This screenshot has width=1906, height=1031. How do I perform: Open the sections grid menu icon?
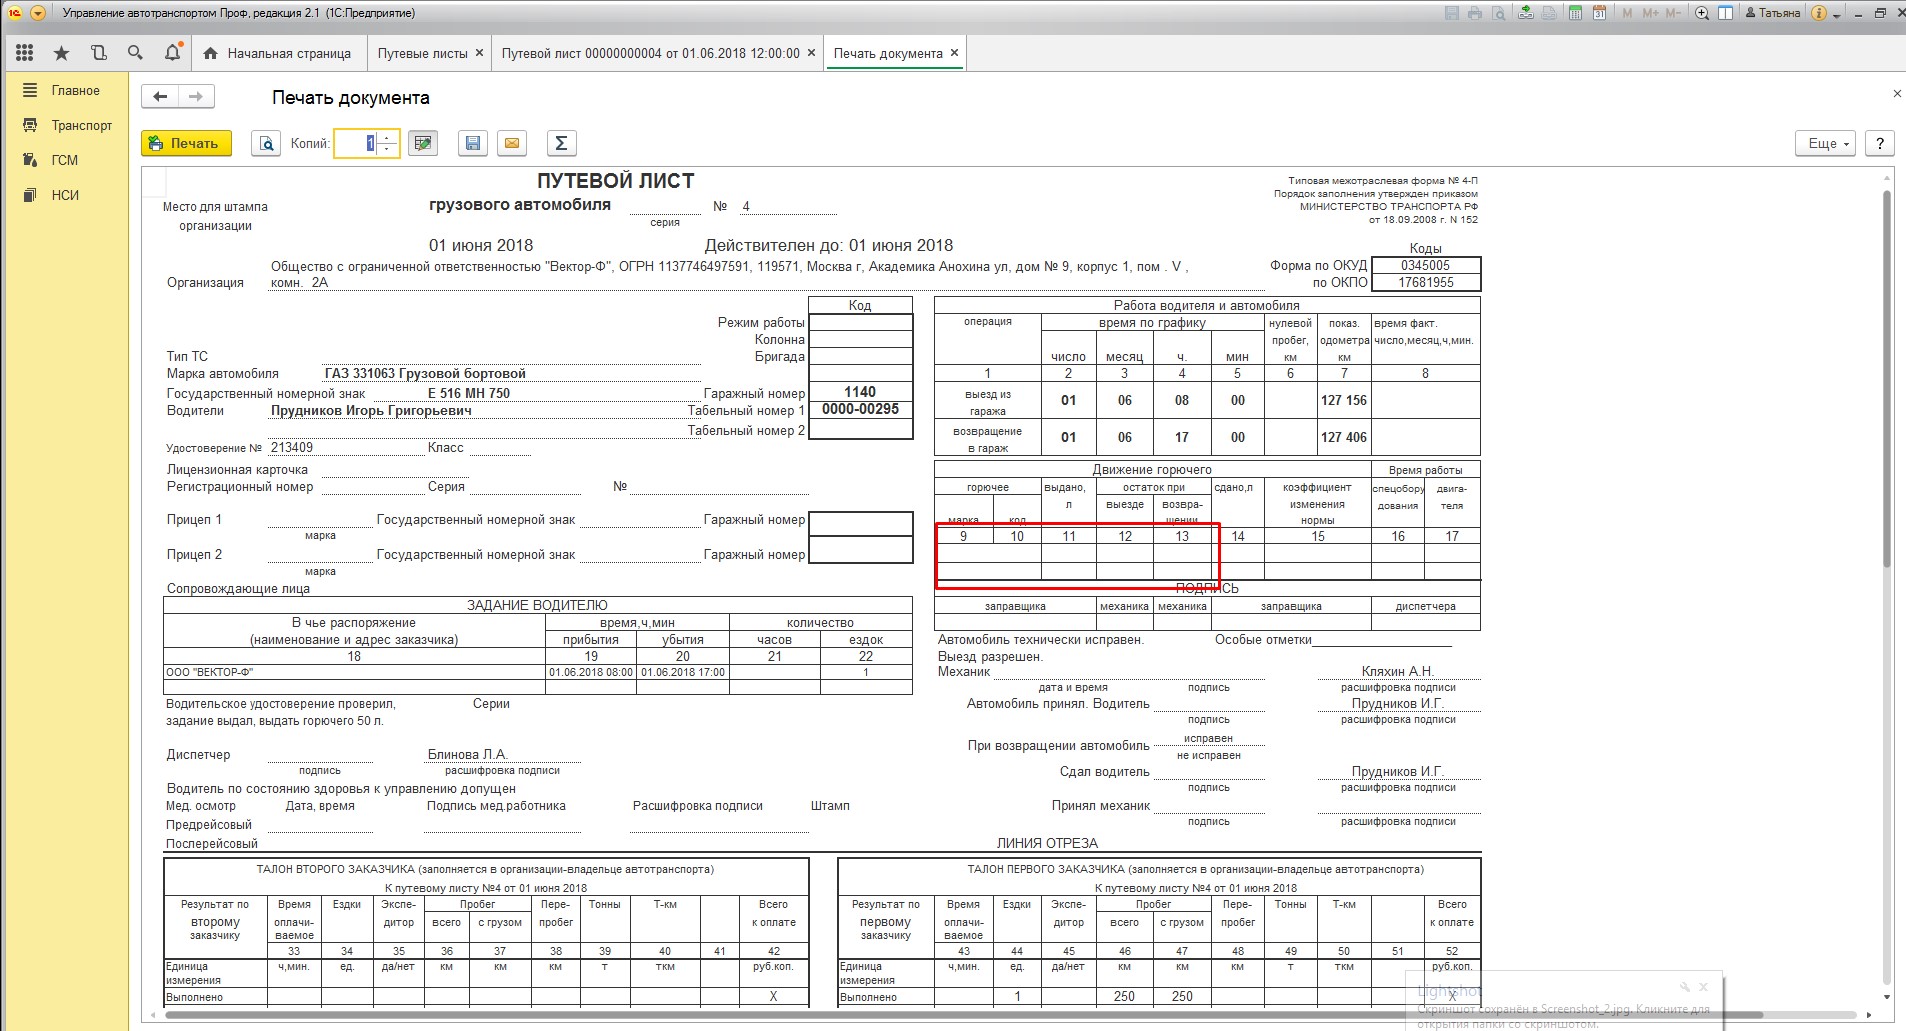(x=25, y=53)
